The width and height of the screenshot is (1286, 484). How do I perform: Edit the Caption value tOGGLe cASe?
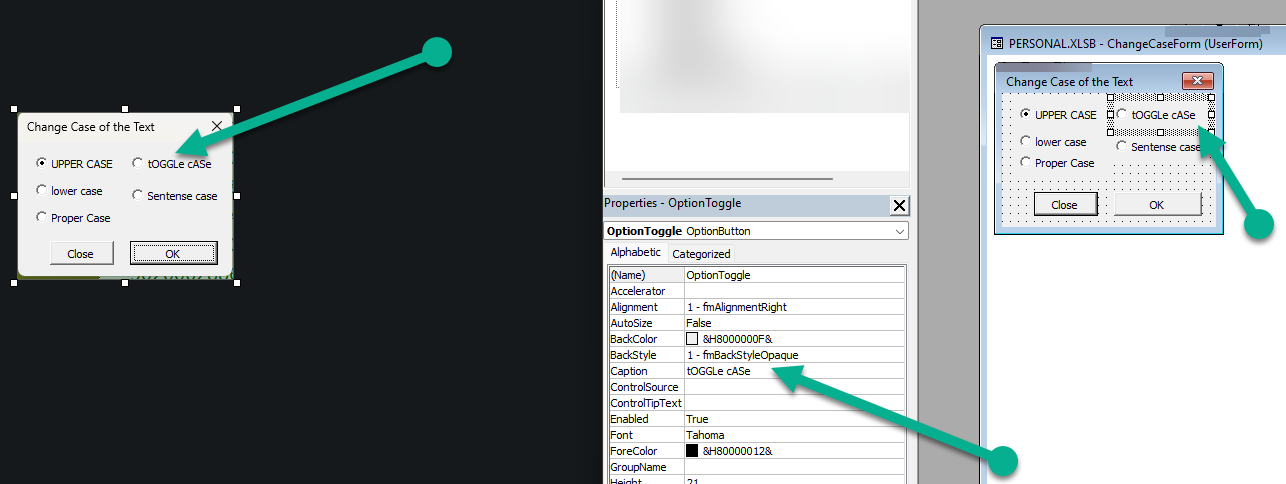(794, 371)
